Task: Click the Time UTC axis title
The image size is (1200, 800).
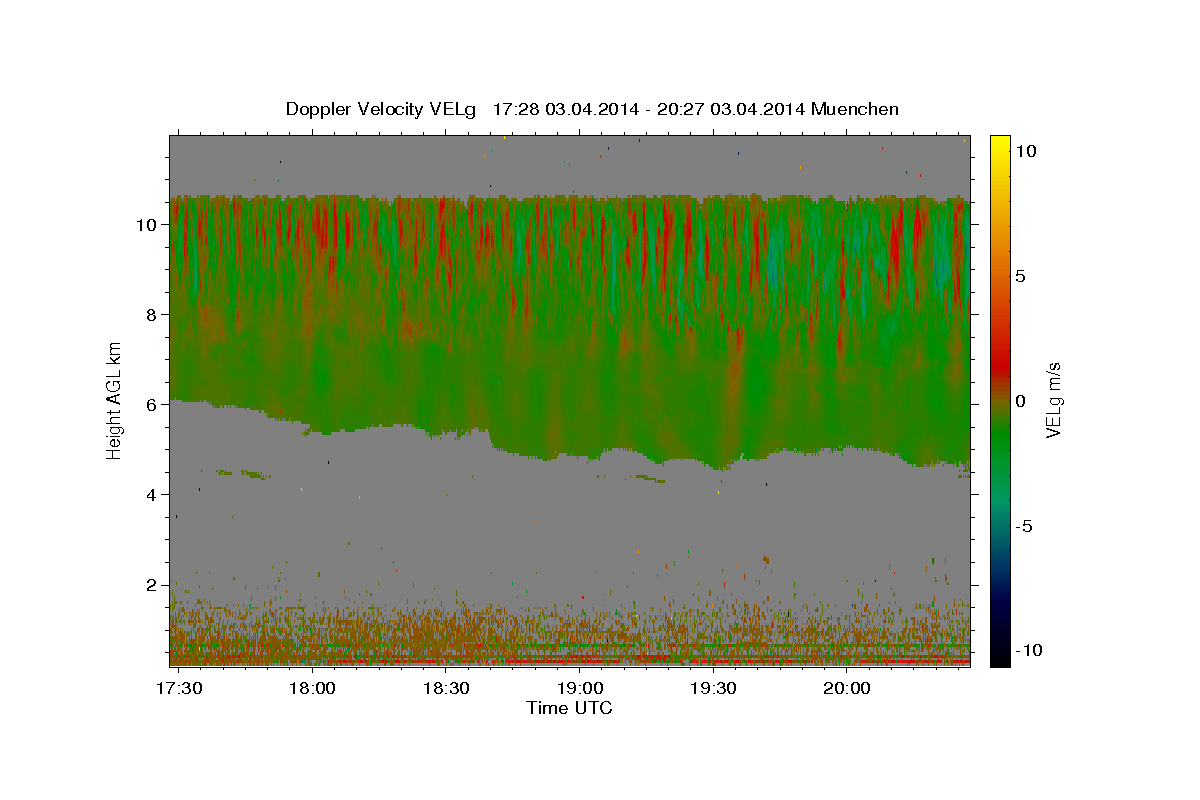Action: [x=569, y=708]
